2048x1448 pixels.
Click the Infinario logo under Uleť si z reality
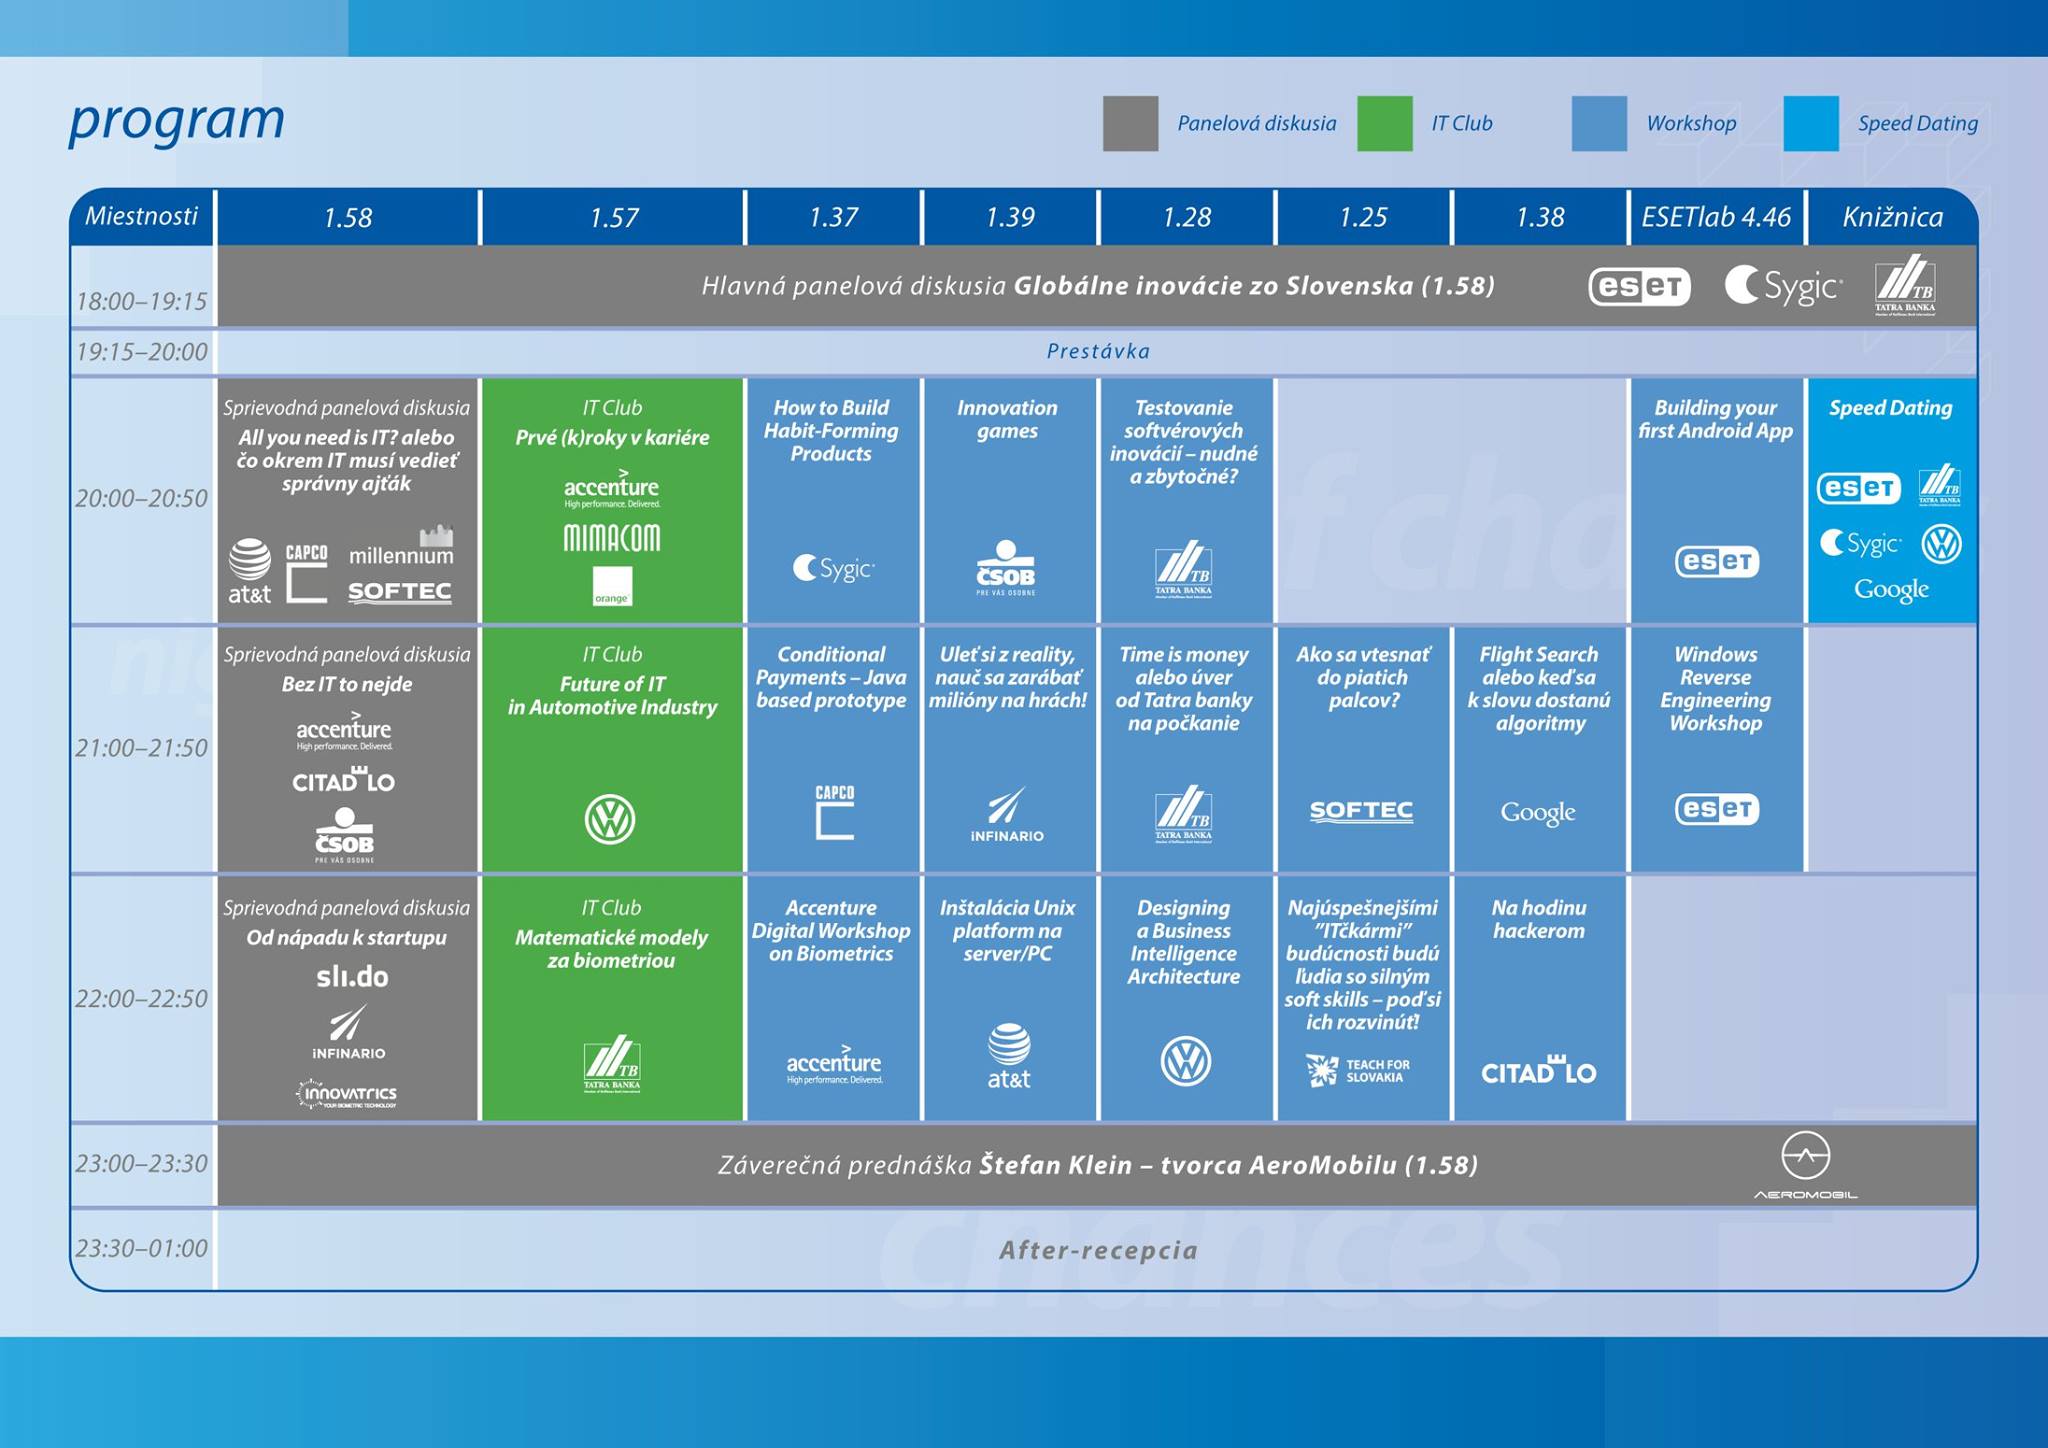click(x=1007, y=815)
